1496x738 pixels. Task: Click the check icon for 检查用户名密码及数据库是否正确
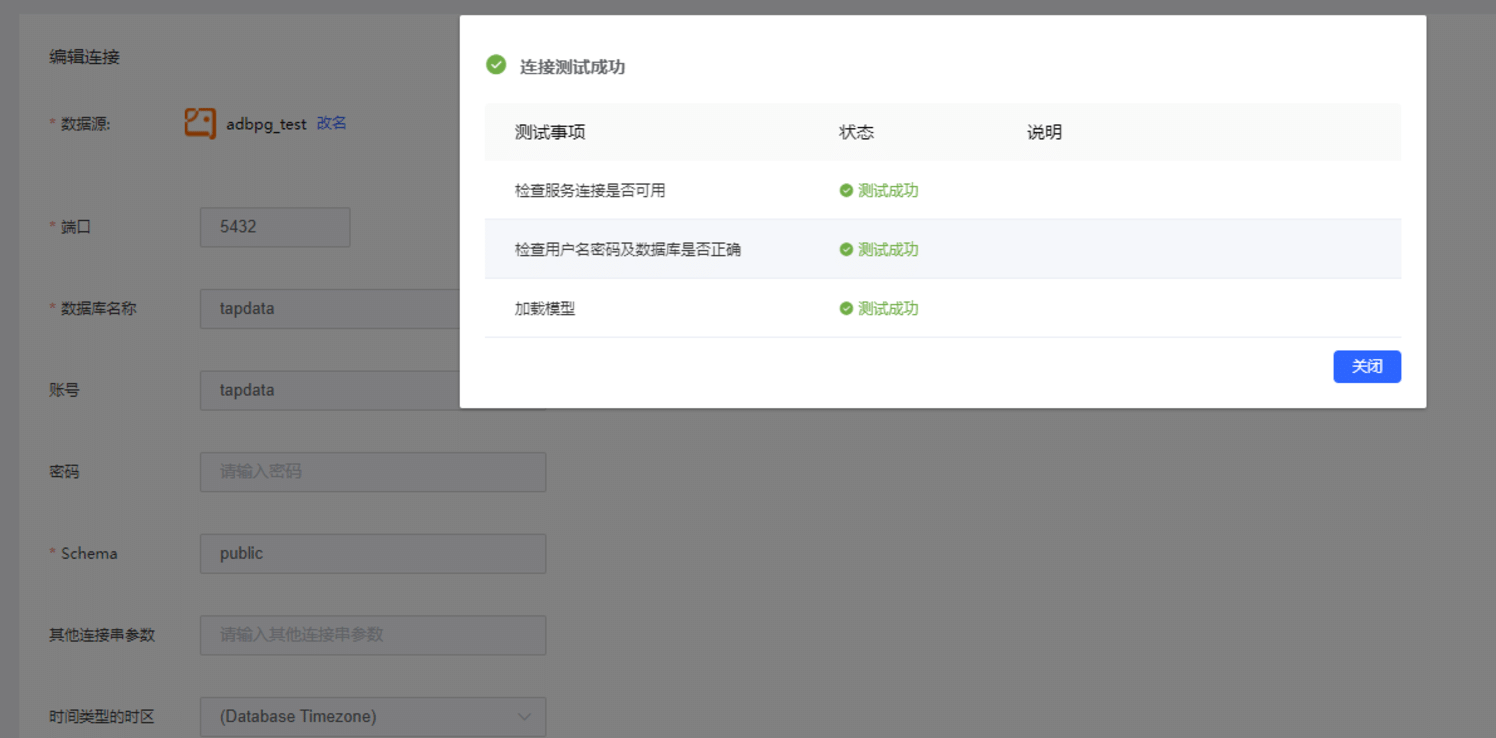[x=846, y=249]
